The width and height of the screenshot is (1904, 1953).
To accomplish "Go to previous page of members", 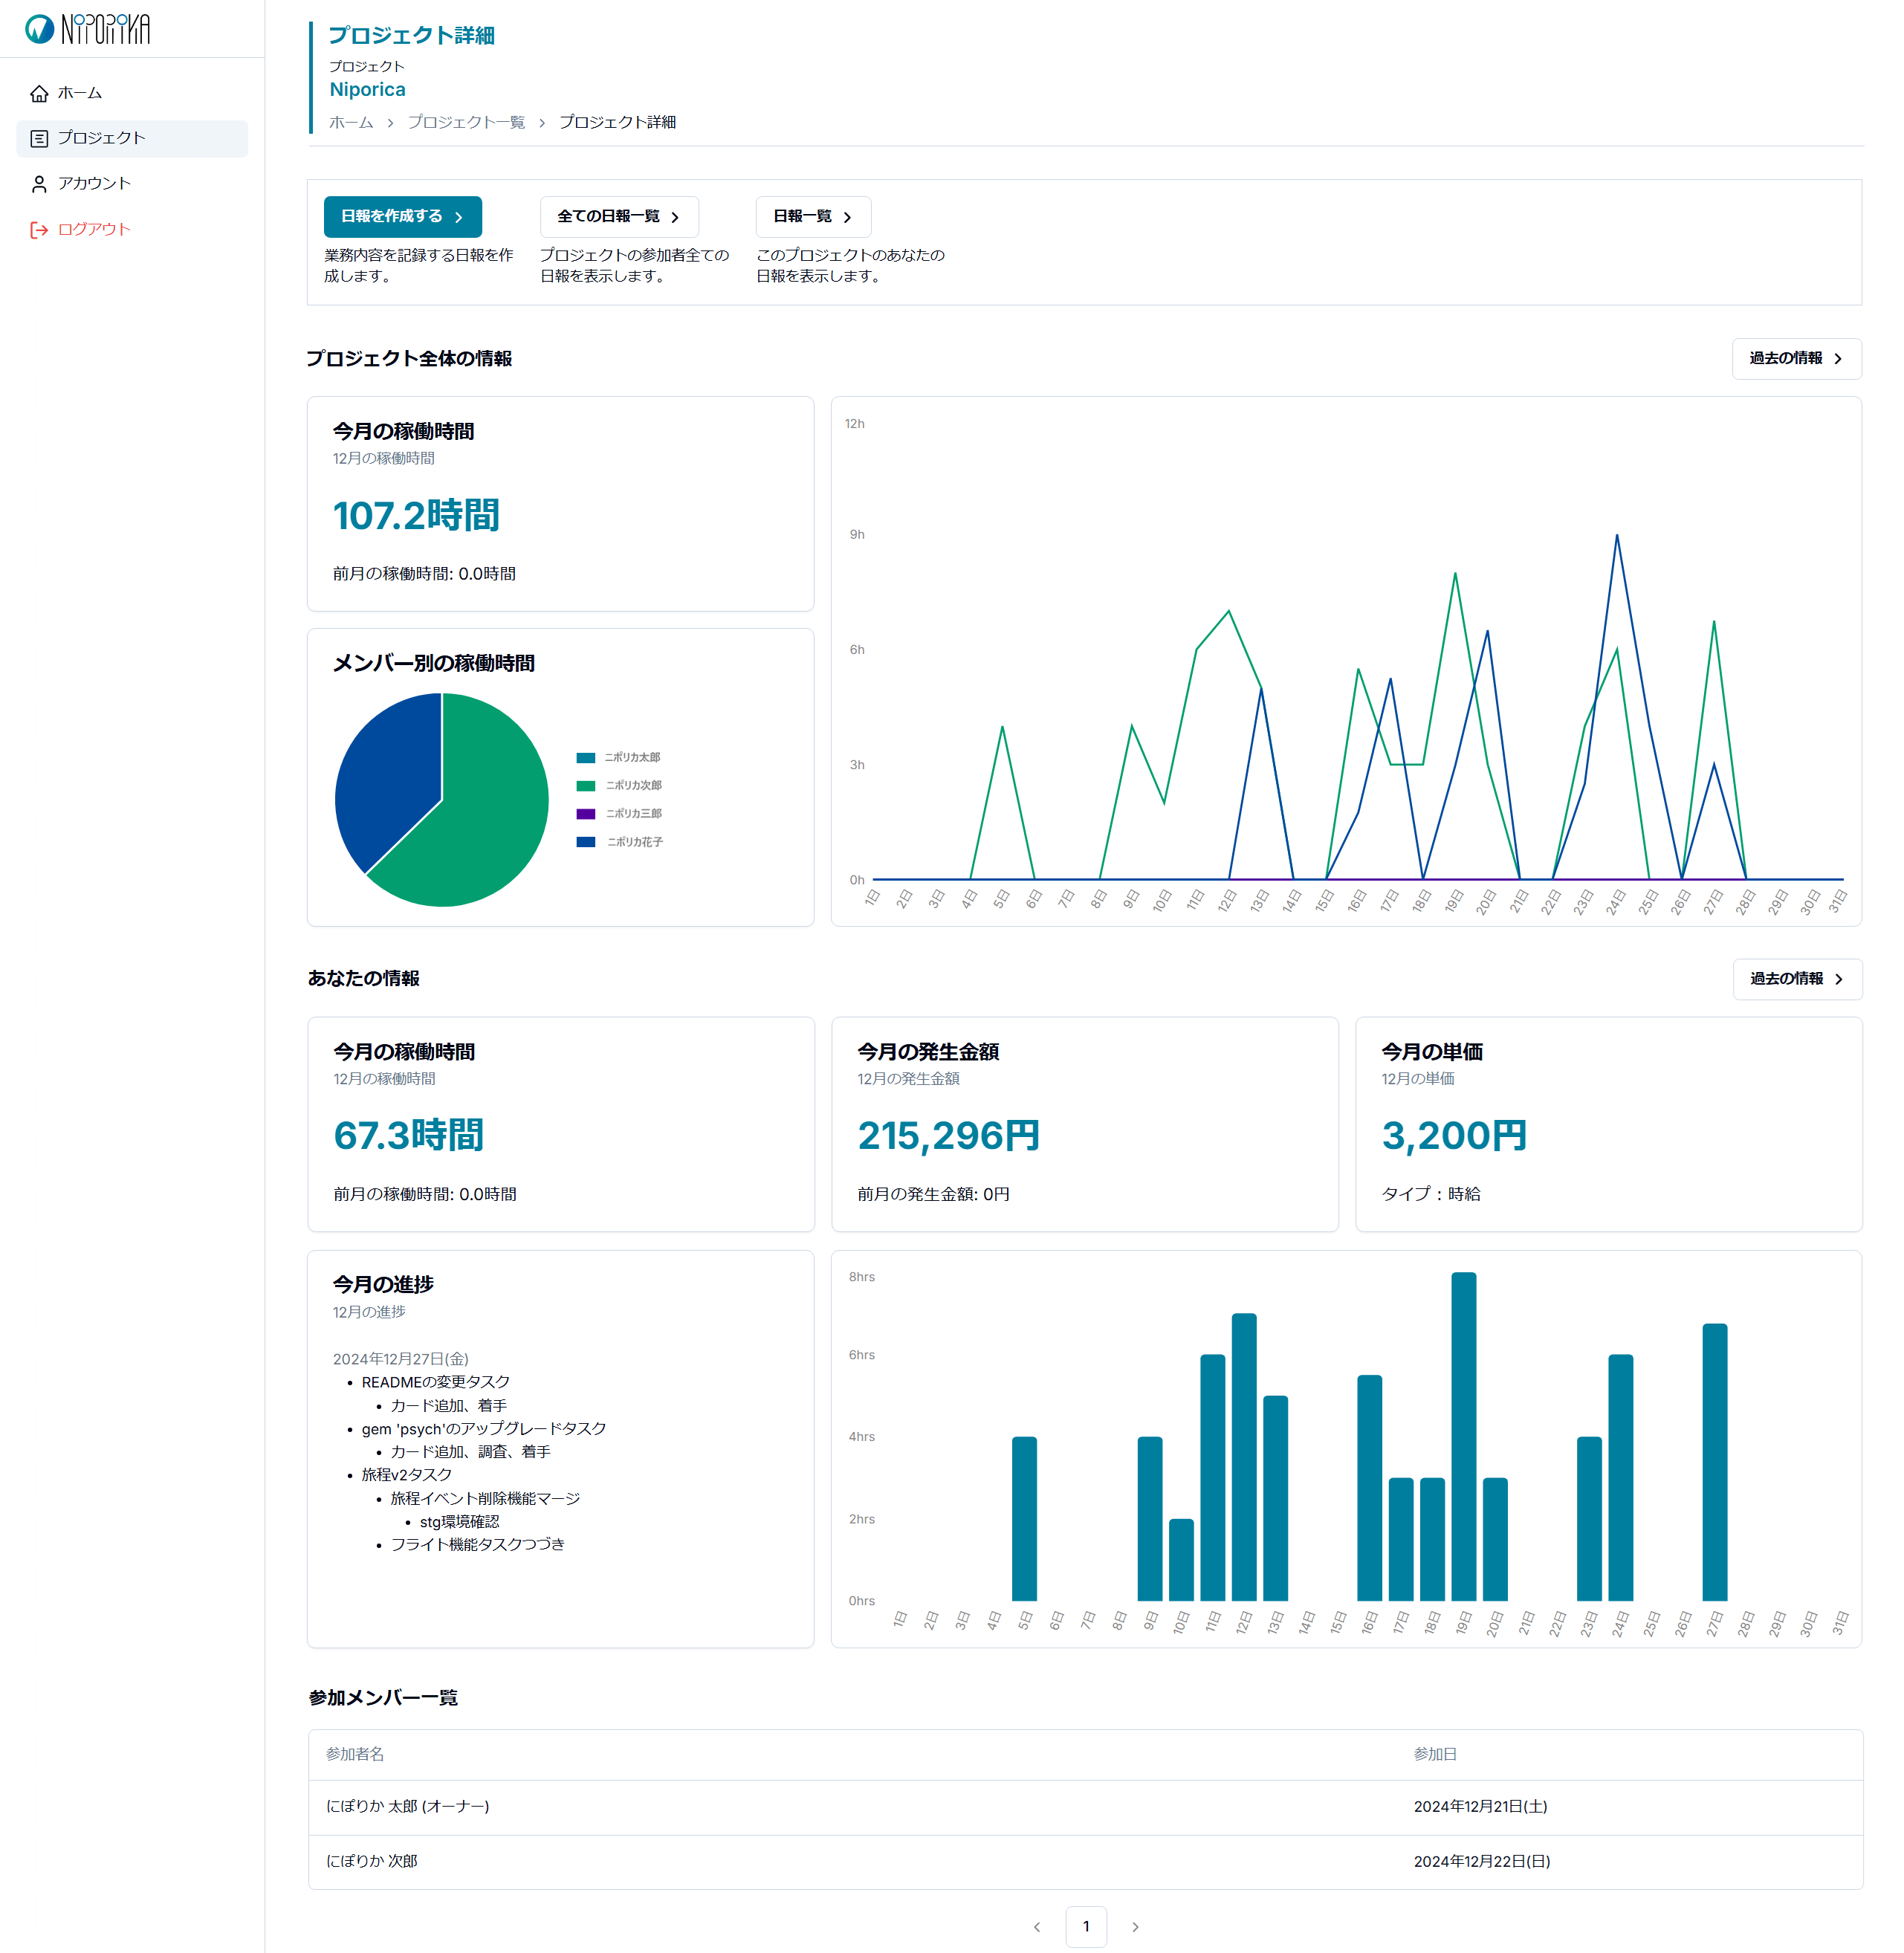I will pyautogui.click(x=1037, y=1926).
